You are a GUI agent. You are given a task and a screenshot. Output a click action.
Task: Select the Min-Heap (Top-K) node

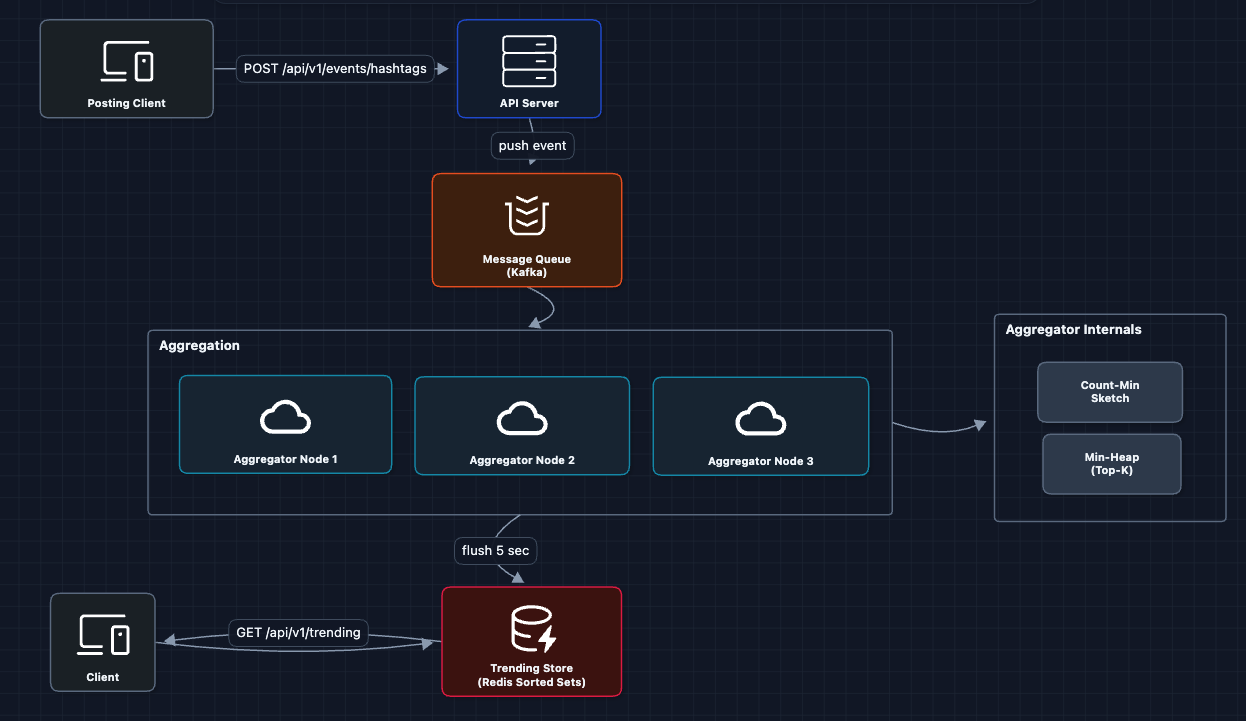click(x=1111, y=464)
